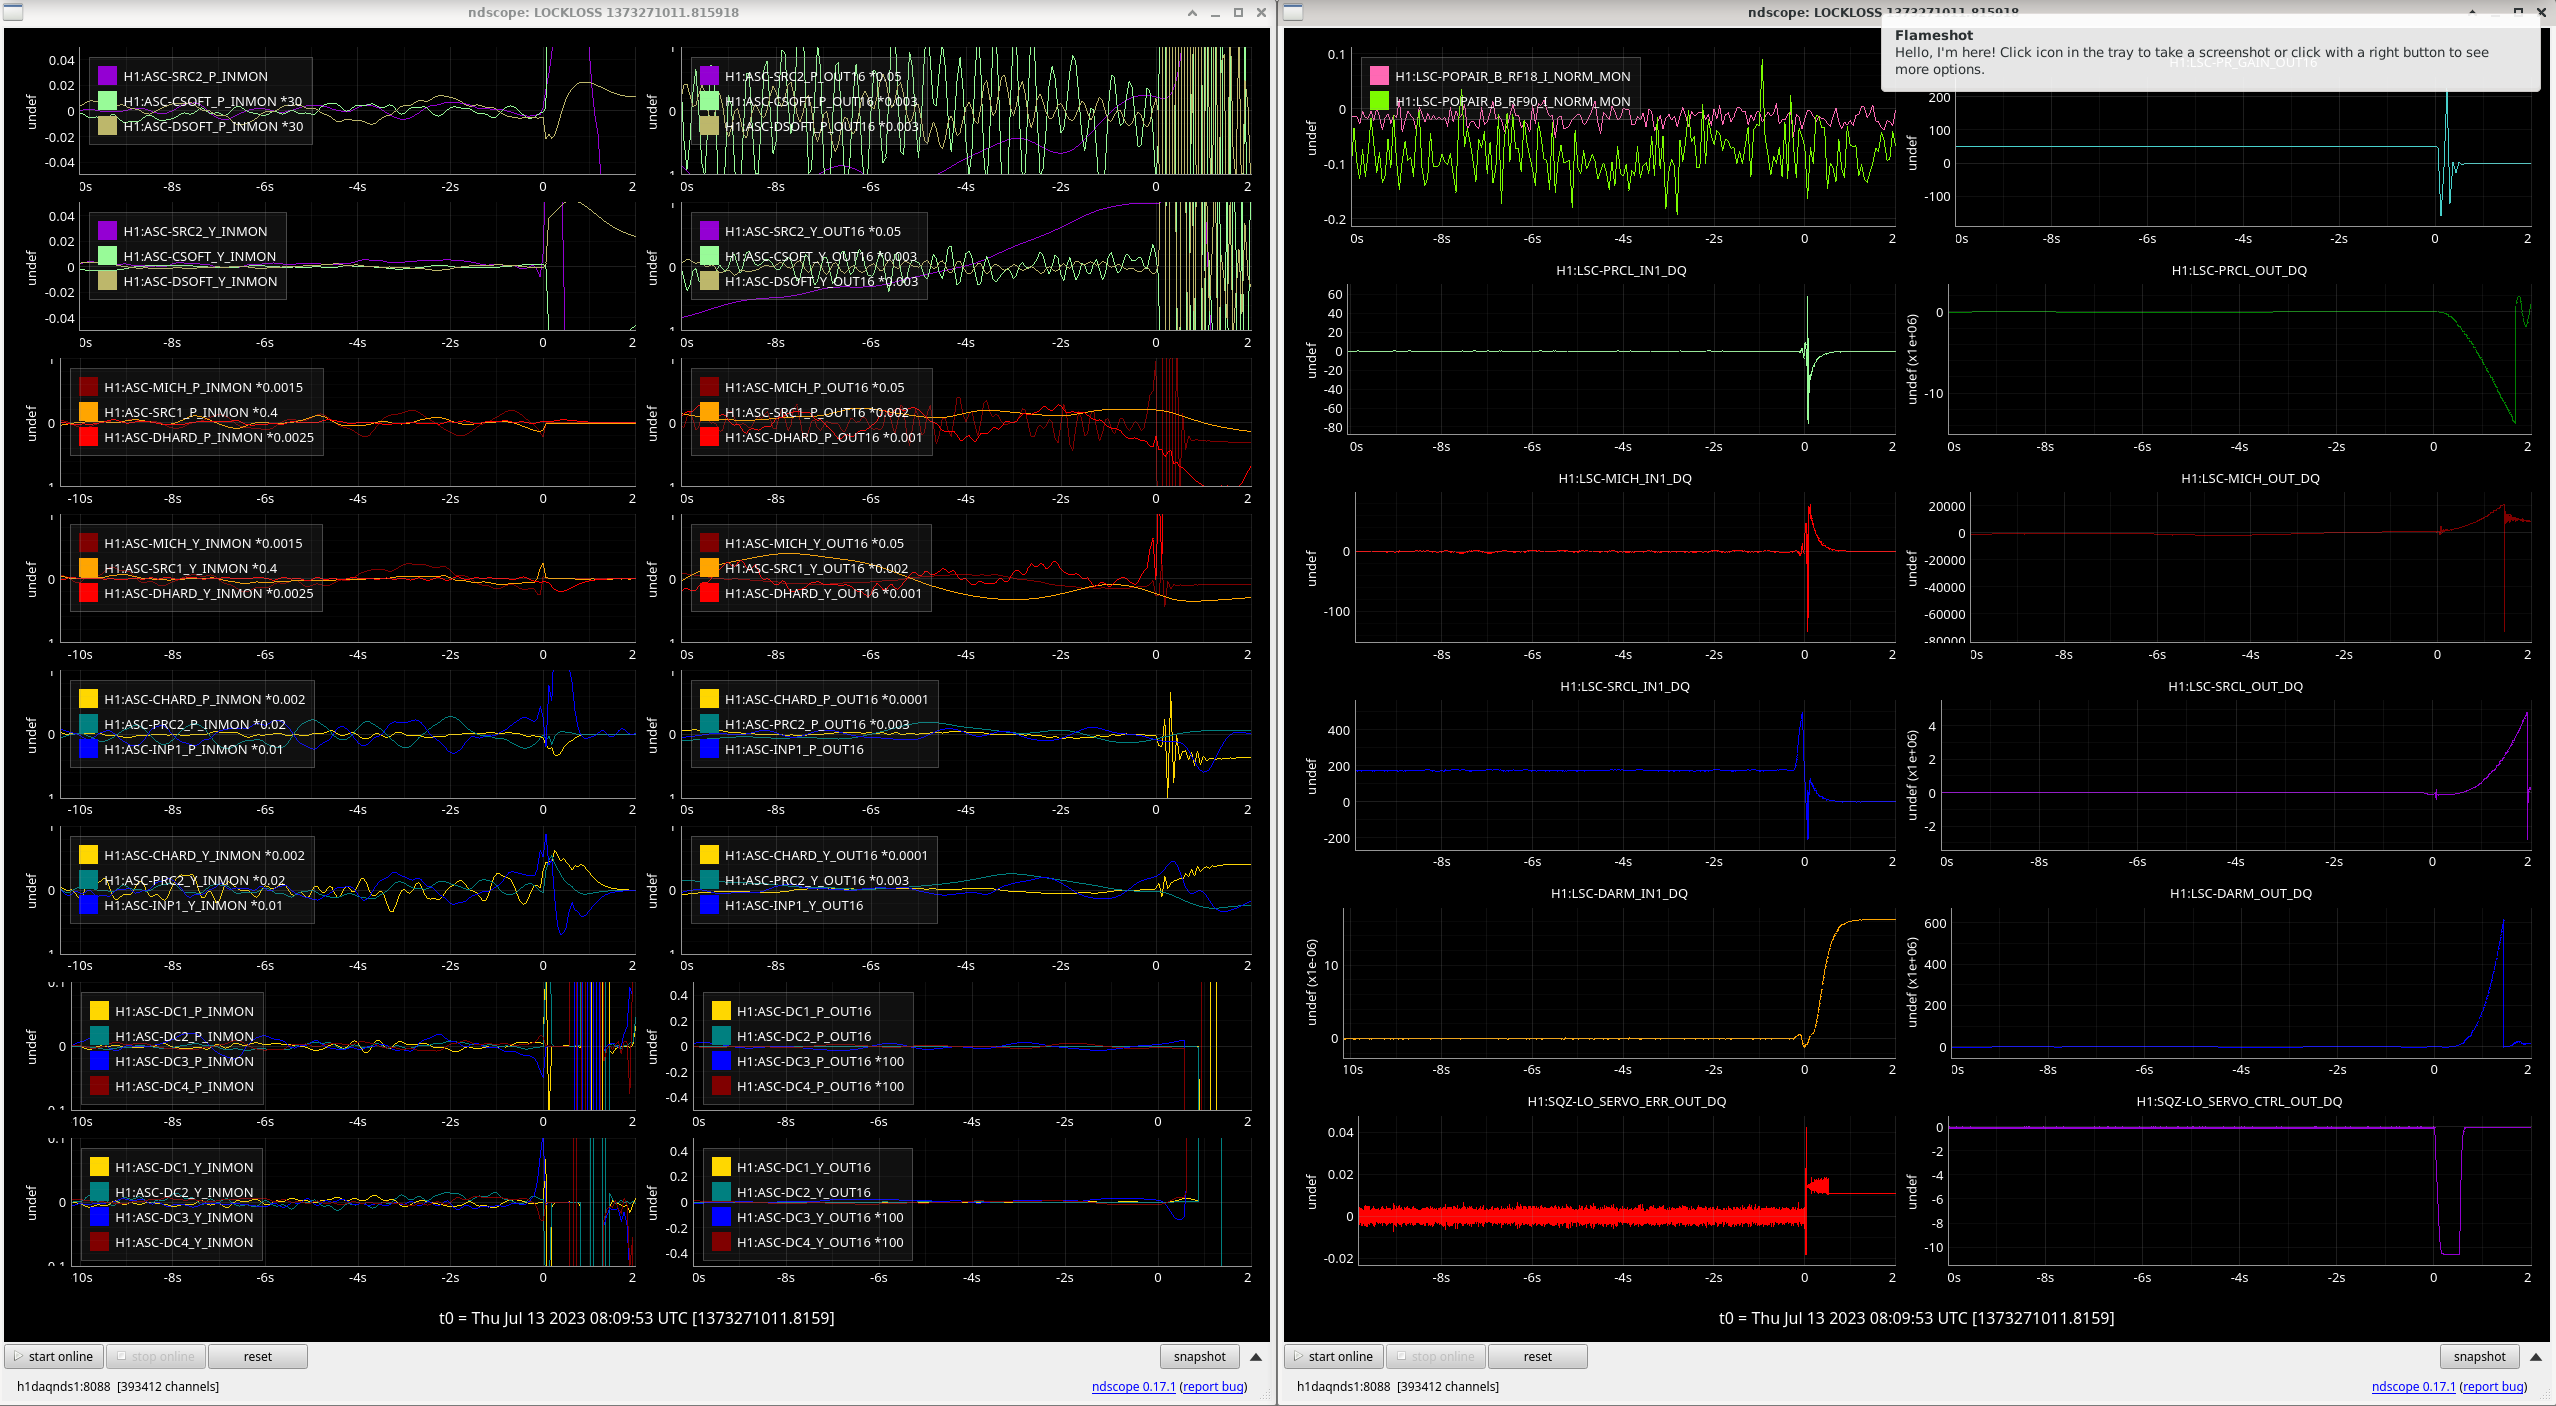Open report bug link in right window
Screen dimensions: 2556x1406
(2493, 1387)
